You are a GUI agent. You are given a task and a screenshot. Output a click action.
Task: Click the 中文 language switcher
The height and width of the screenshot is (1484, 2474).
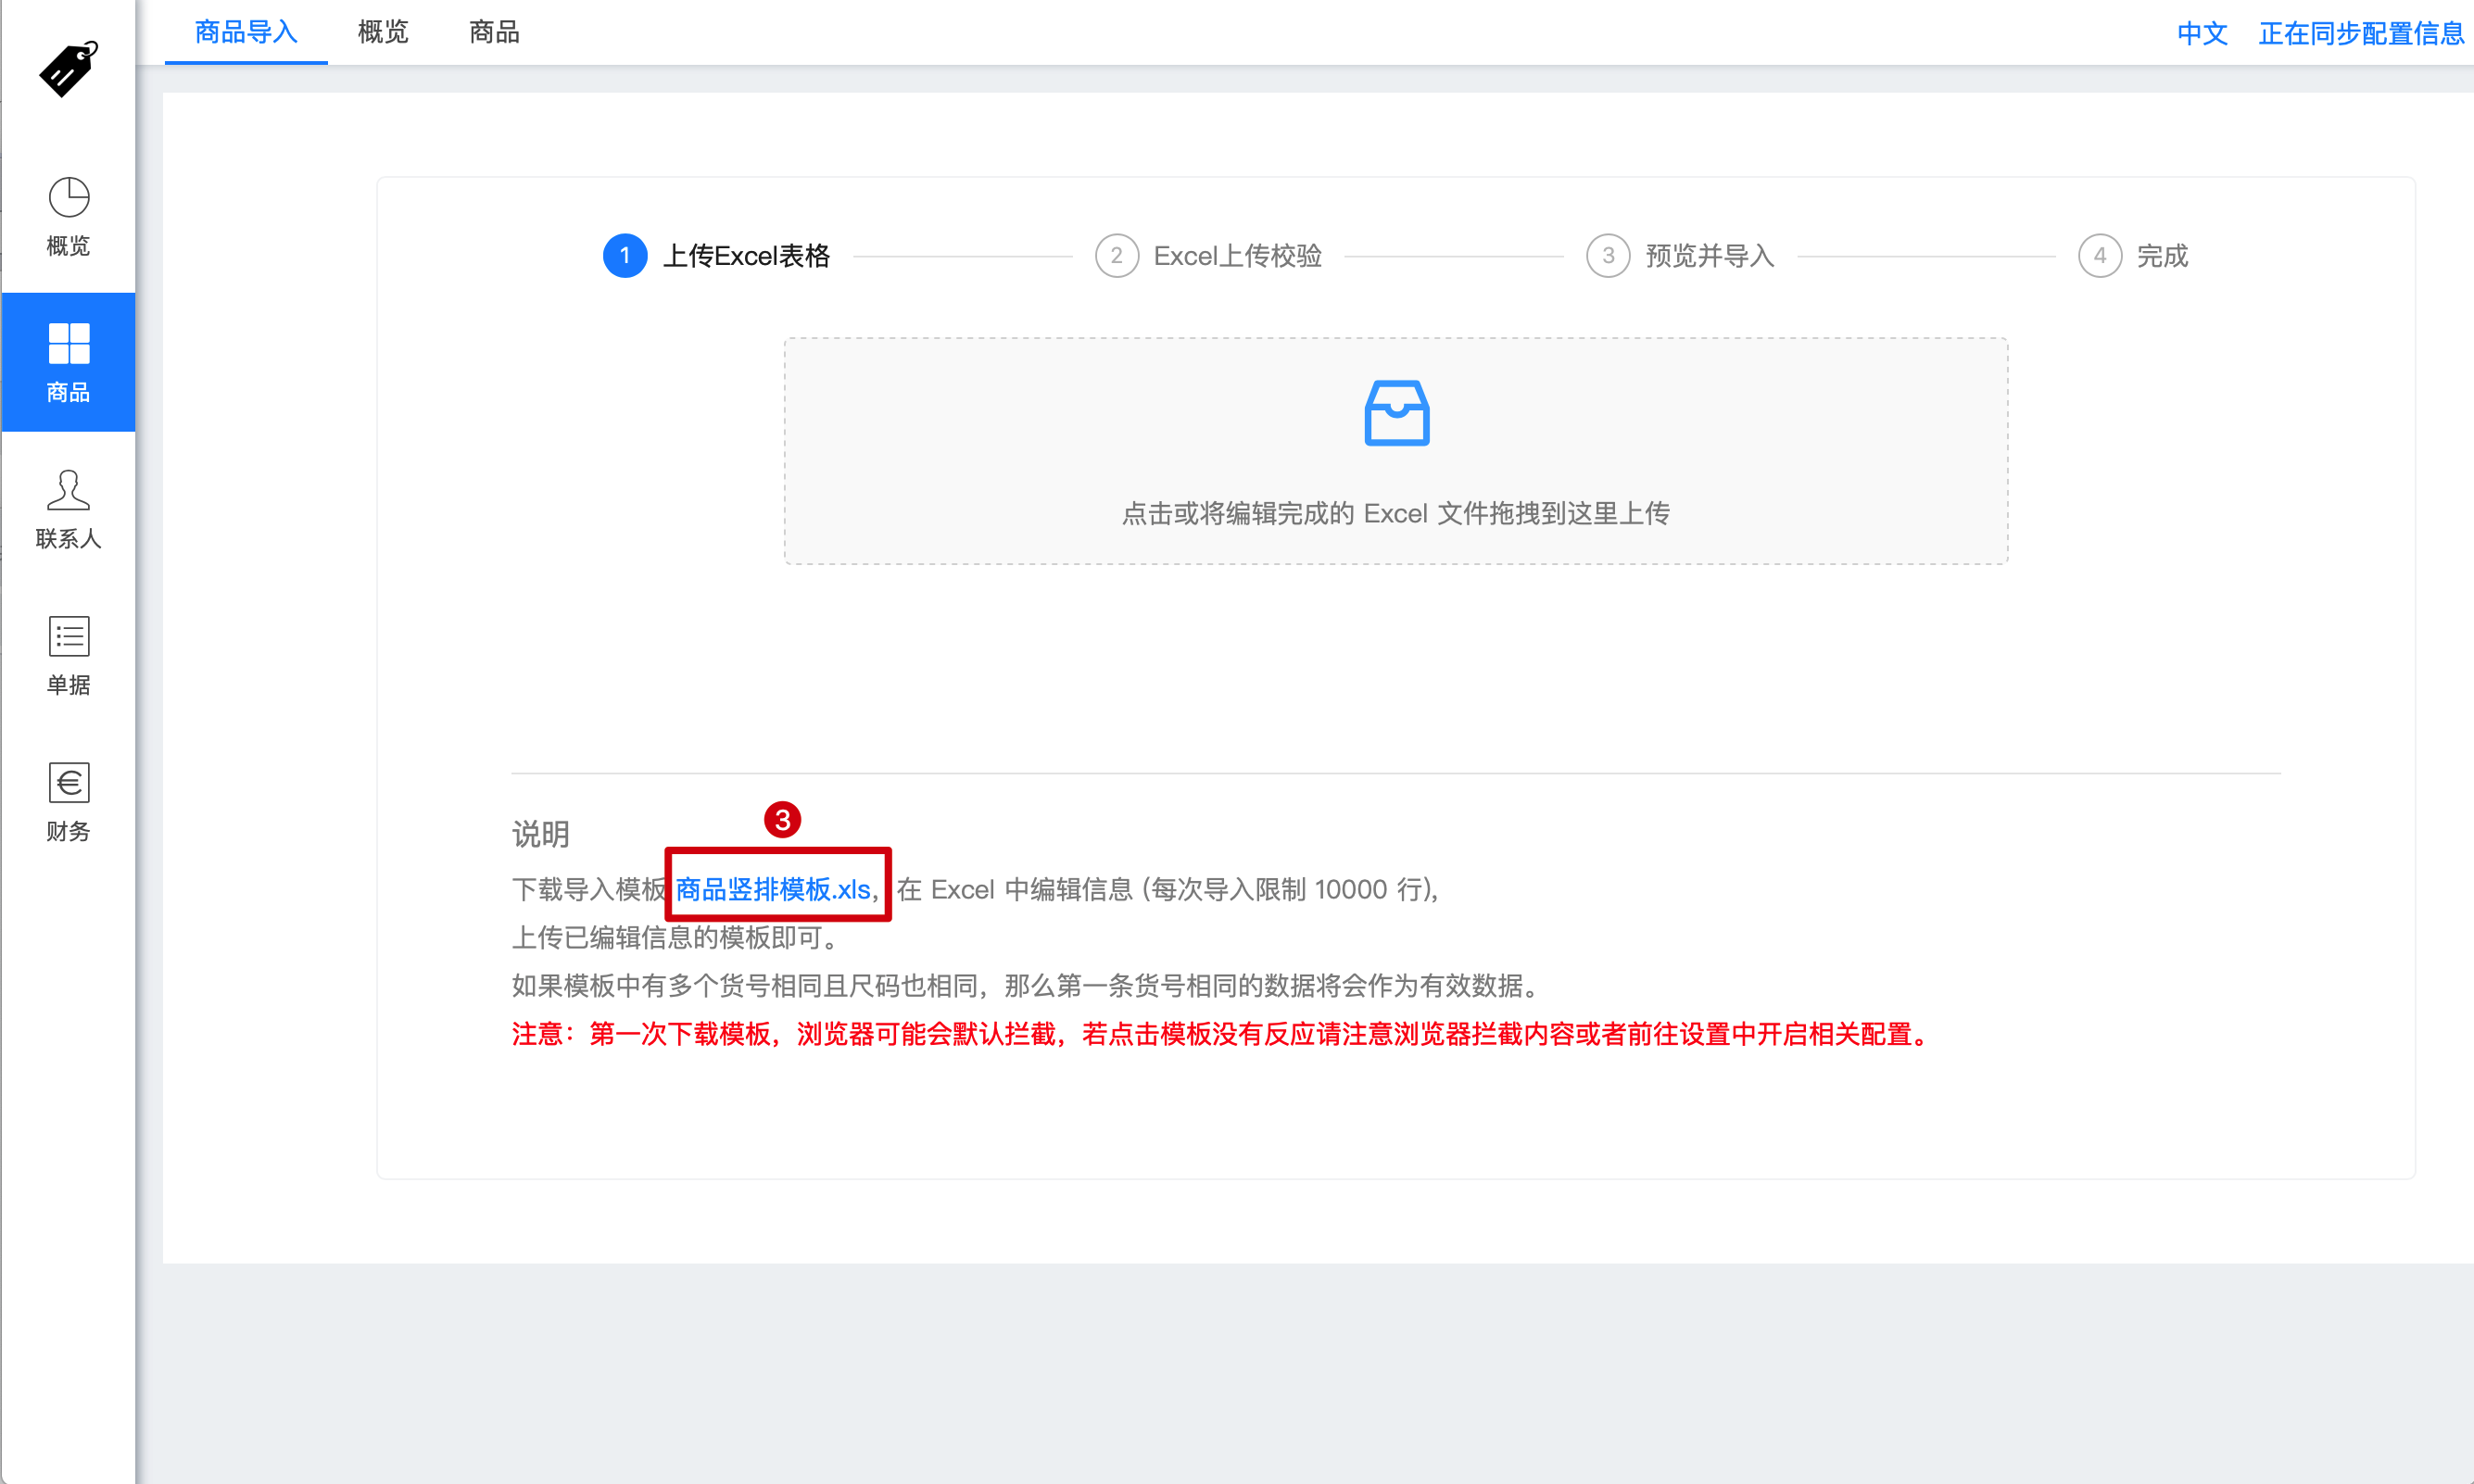2200,33
